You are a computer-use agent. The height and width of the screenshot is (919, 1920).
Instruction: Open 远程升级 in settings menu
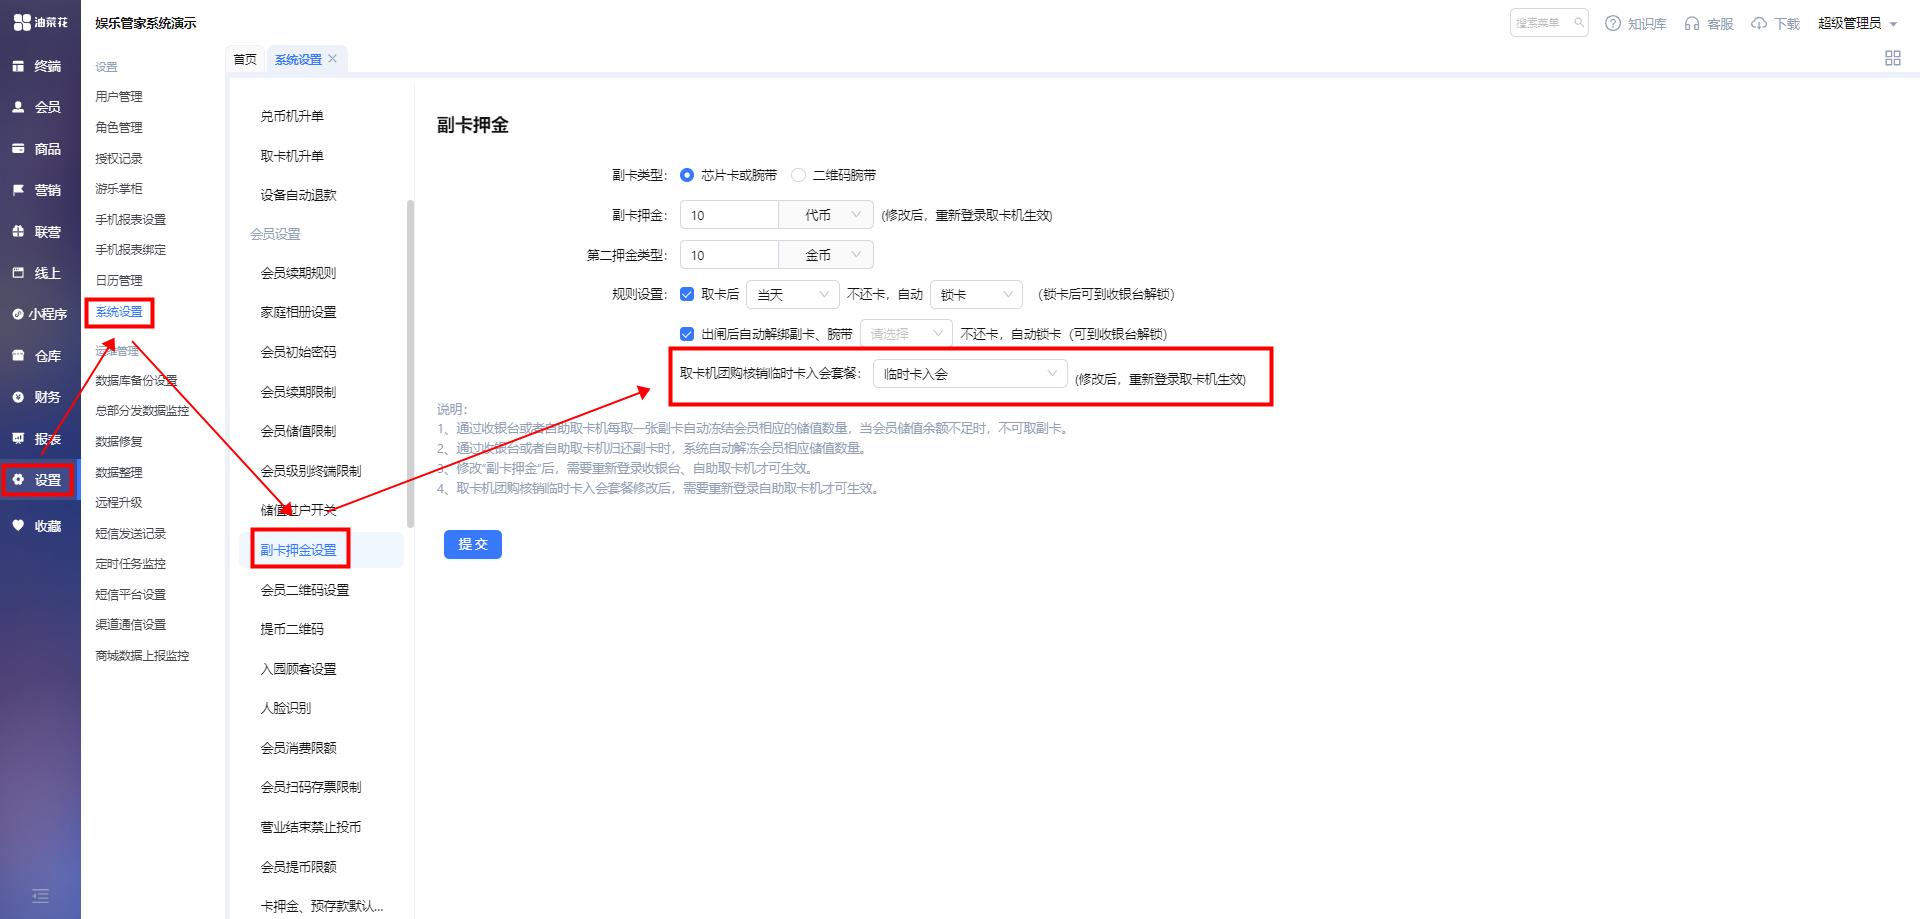pos(119,503)
